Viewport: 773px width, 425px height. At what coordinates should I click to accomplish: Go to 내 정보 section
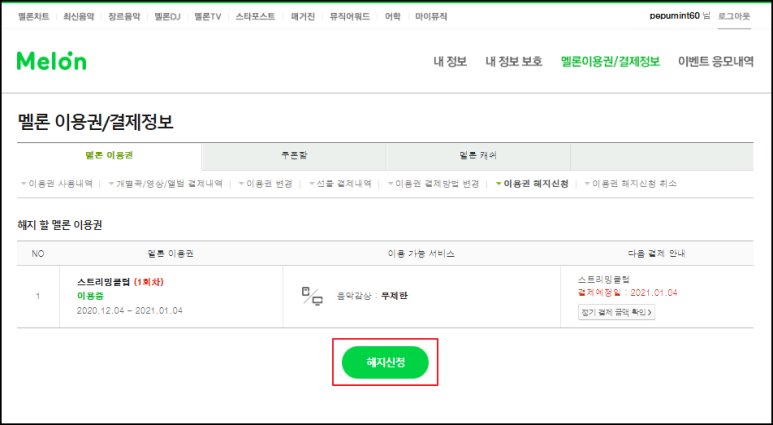point(450,61)
